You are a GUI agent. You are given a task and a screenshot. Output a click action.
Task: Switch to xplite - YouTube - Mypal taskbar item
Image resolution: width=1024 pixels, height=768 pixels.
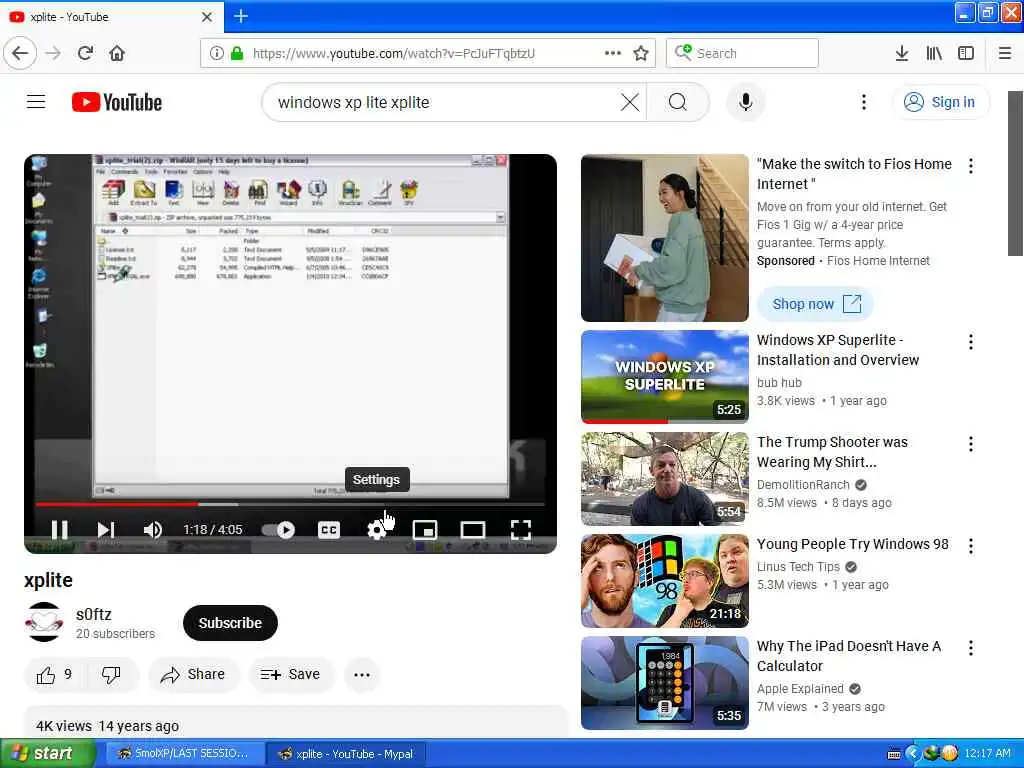(x=346, y=754)
